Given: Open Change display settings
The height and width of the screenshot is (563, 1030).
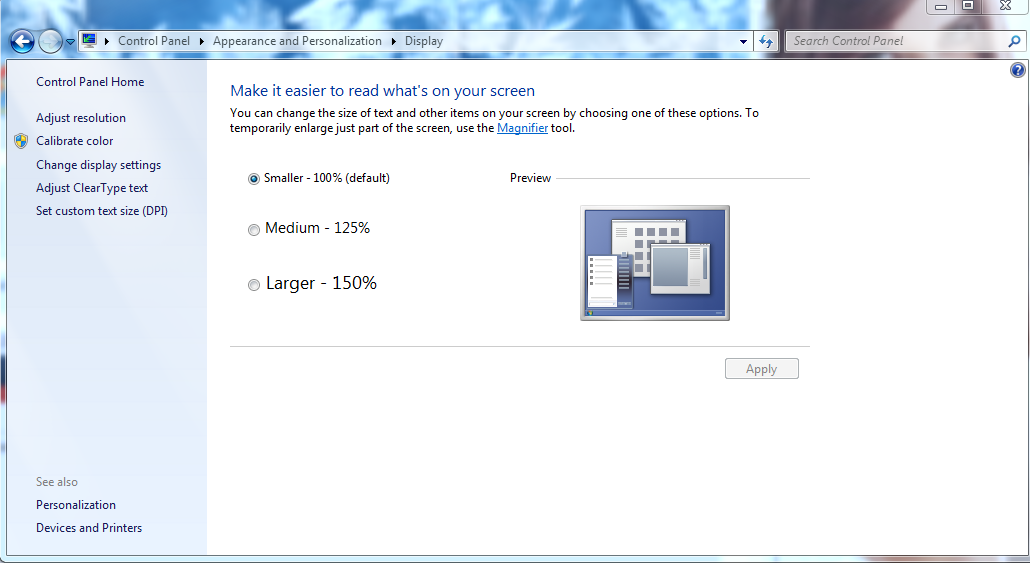Looking at the screenshot, I should pos(99,165).
